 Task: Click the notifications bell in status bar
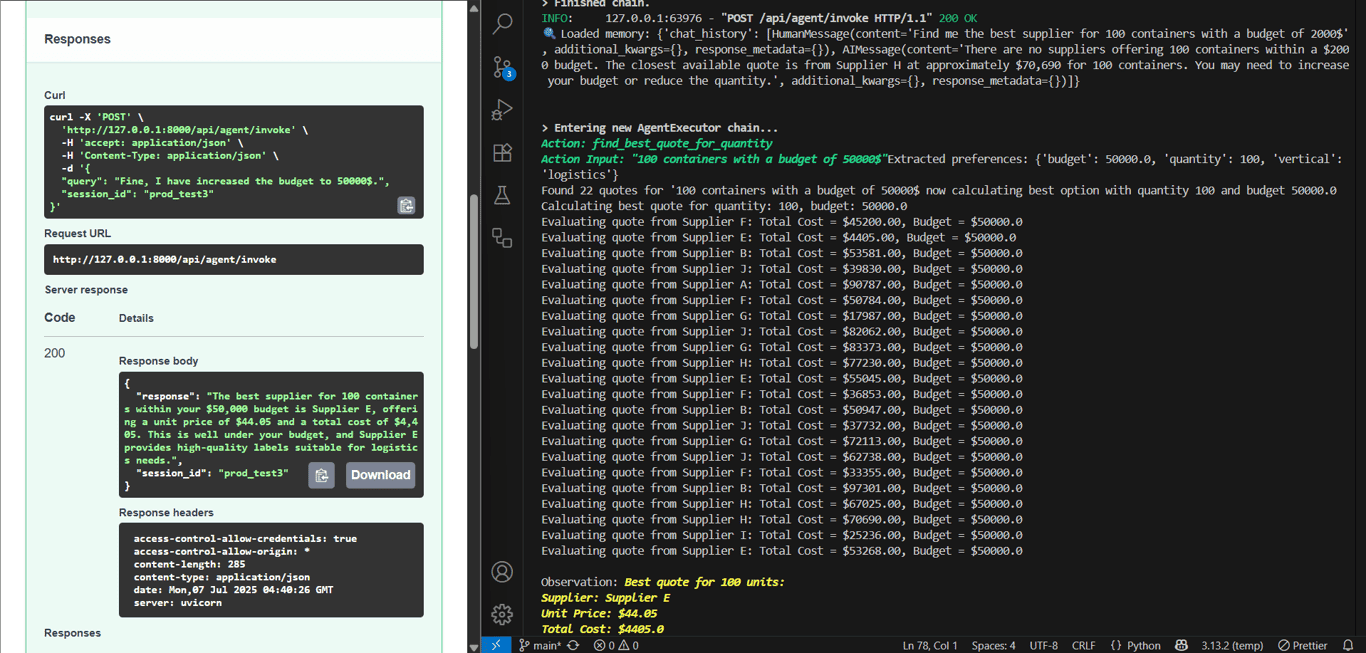click(x=1348, y=645)
